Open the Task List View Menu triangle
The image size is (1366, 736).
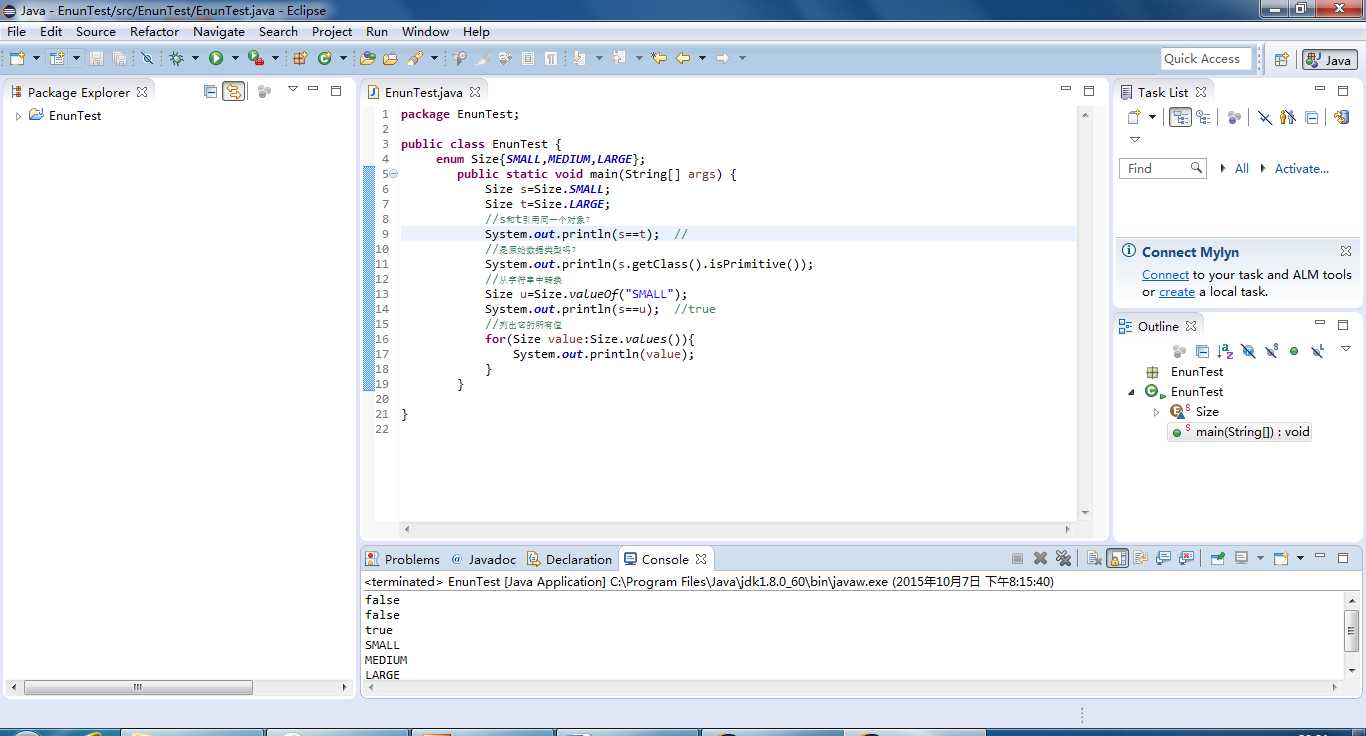(x=1134, y=140)
